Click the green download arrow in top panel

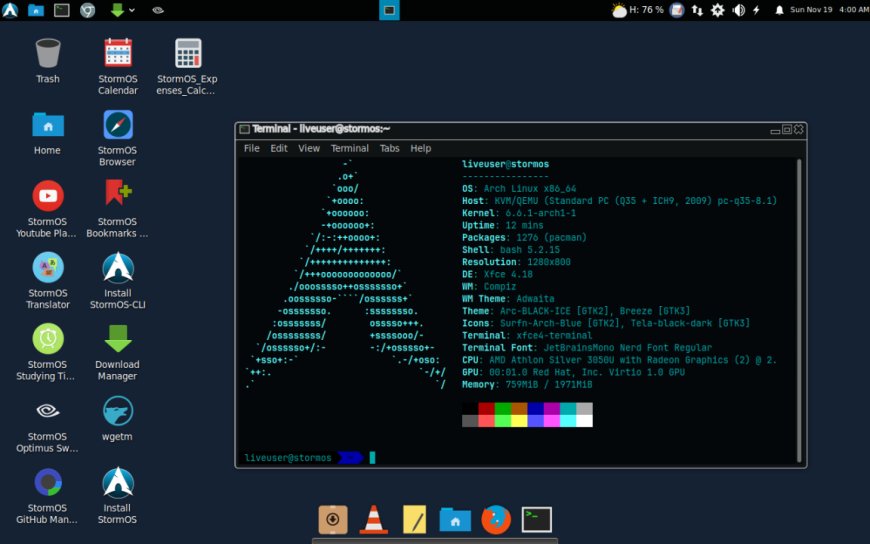117,10
